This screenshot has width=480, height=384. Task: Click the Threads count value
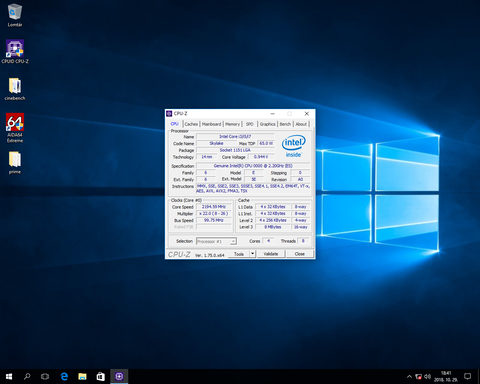point(303,241)
